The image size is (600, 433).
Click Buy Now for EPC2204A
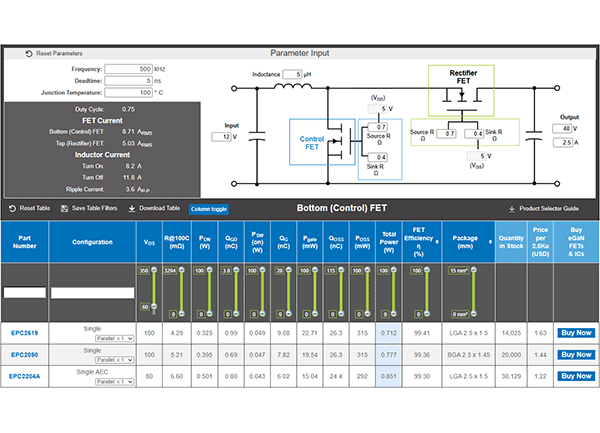(576, 376)
